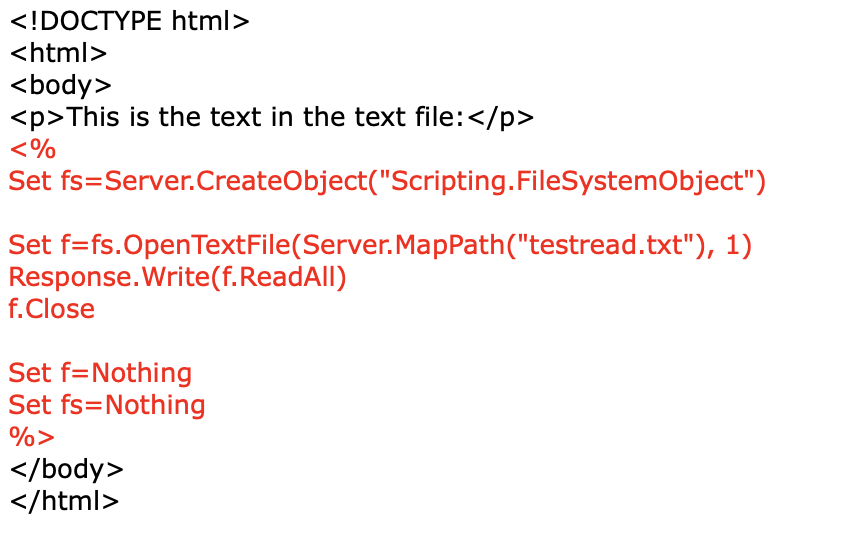Click the f.ReadAll argument
The width and height of the screenshot is (856, 556).
278,276
